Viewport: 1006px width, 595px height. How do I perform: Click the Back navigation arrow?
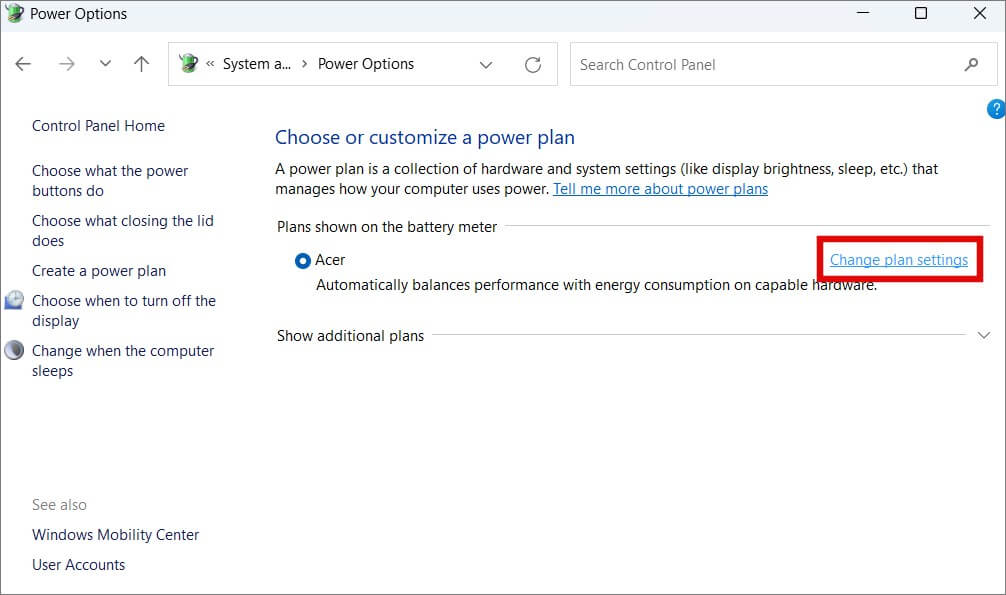[x=23, y=64]
